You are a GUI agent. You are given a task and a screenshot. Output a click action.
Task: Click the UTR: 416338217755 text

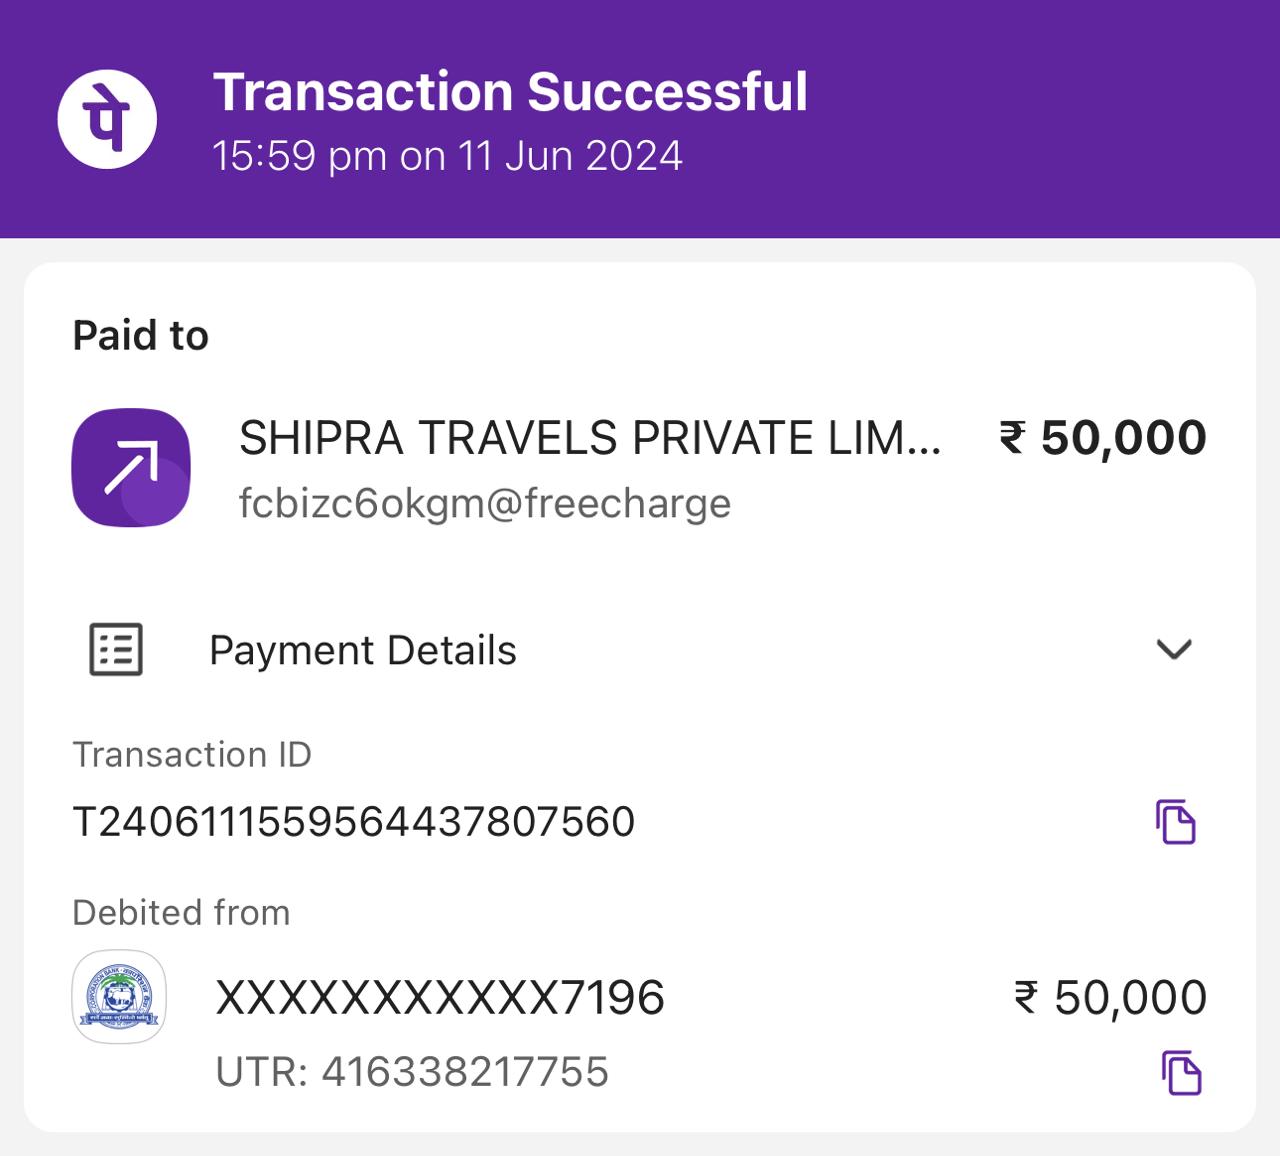pos(412,1072)
